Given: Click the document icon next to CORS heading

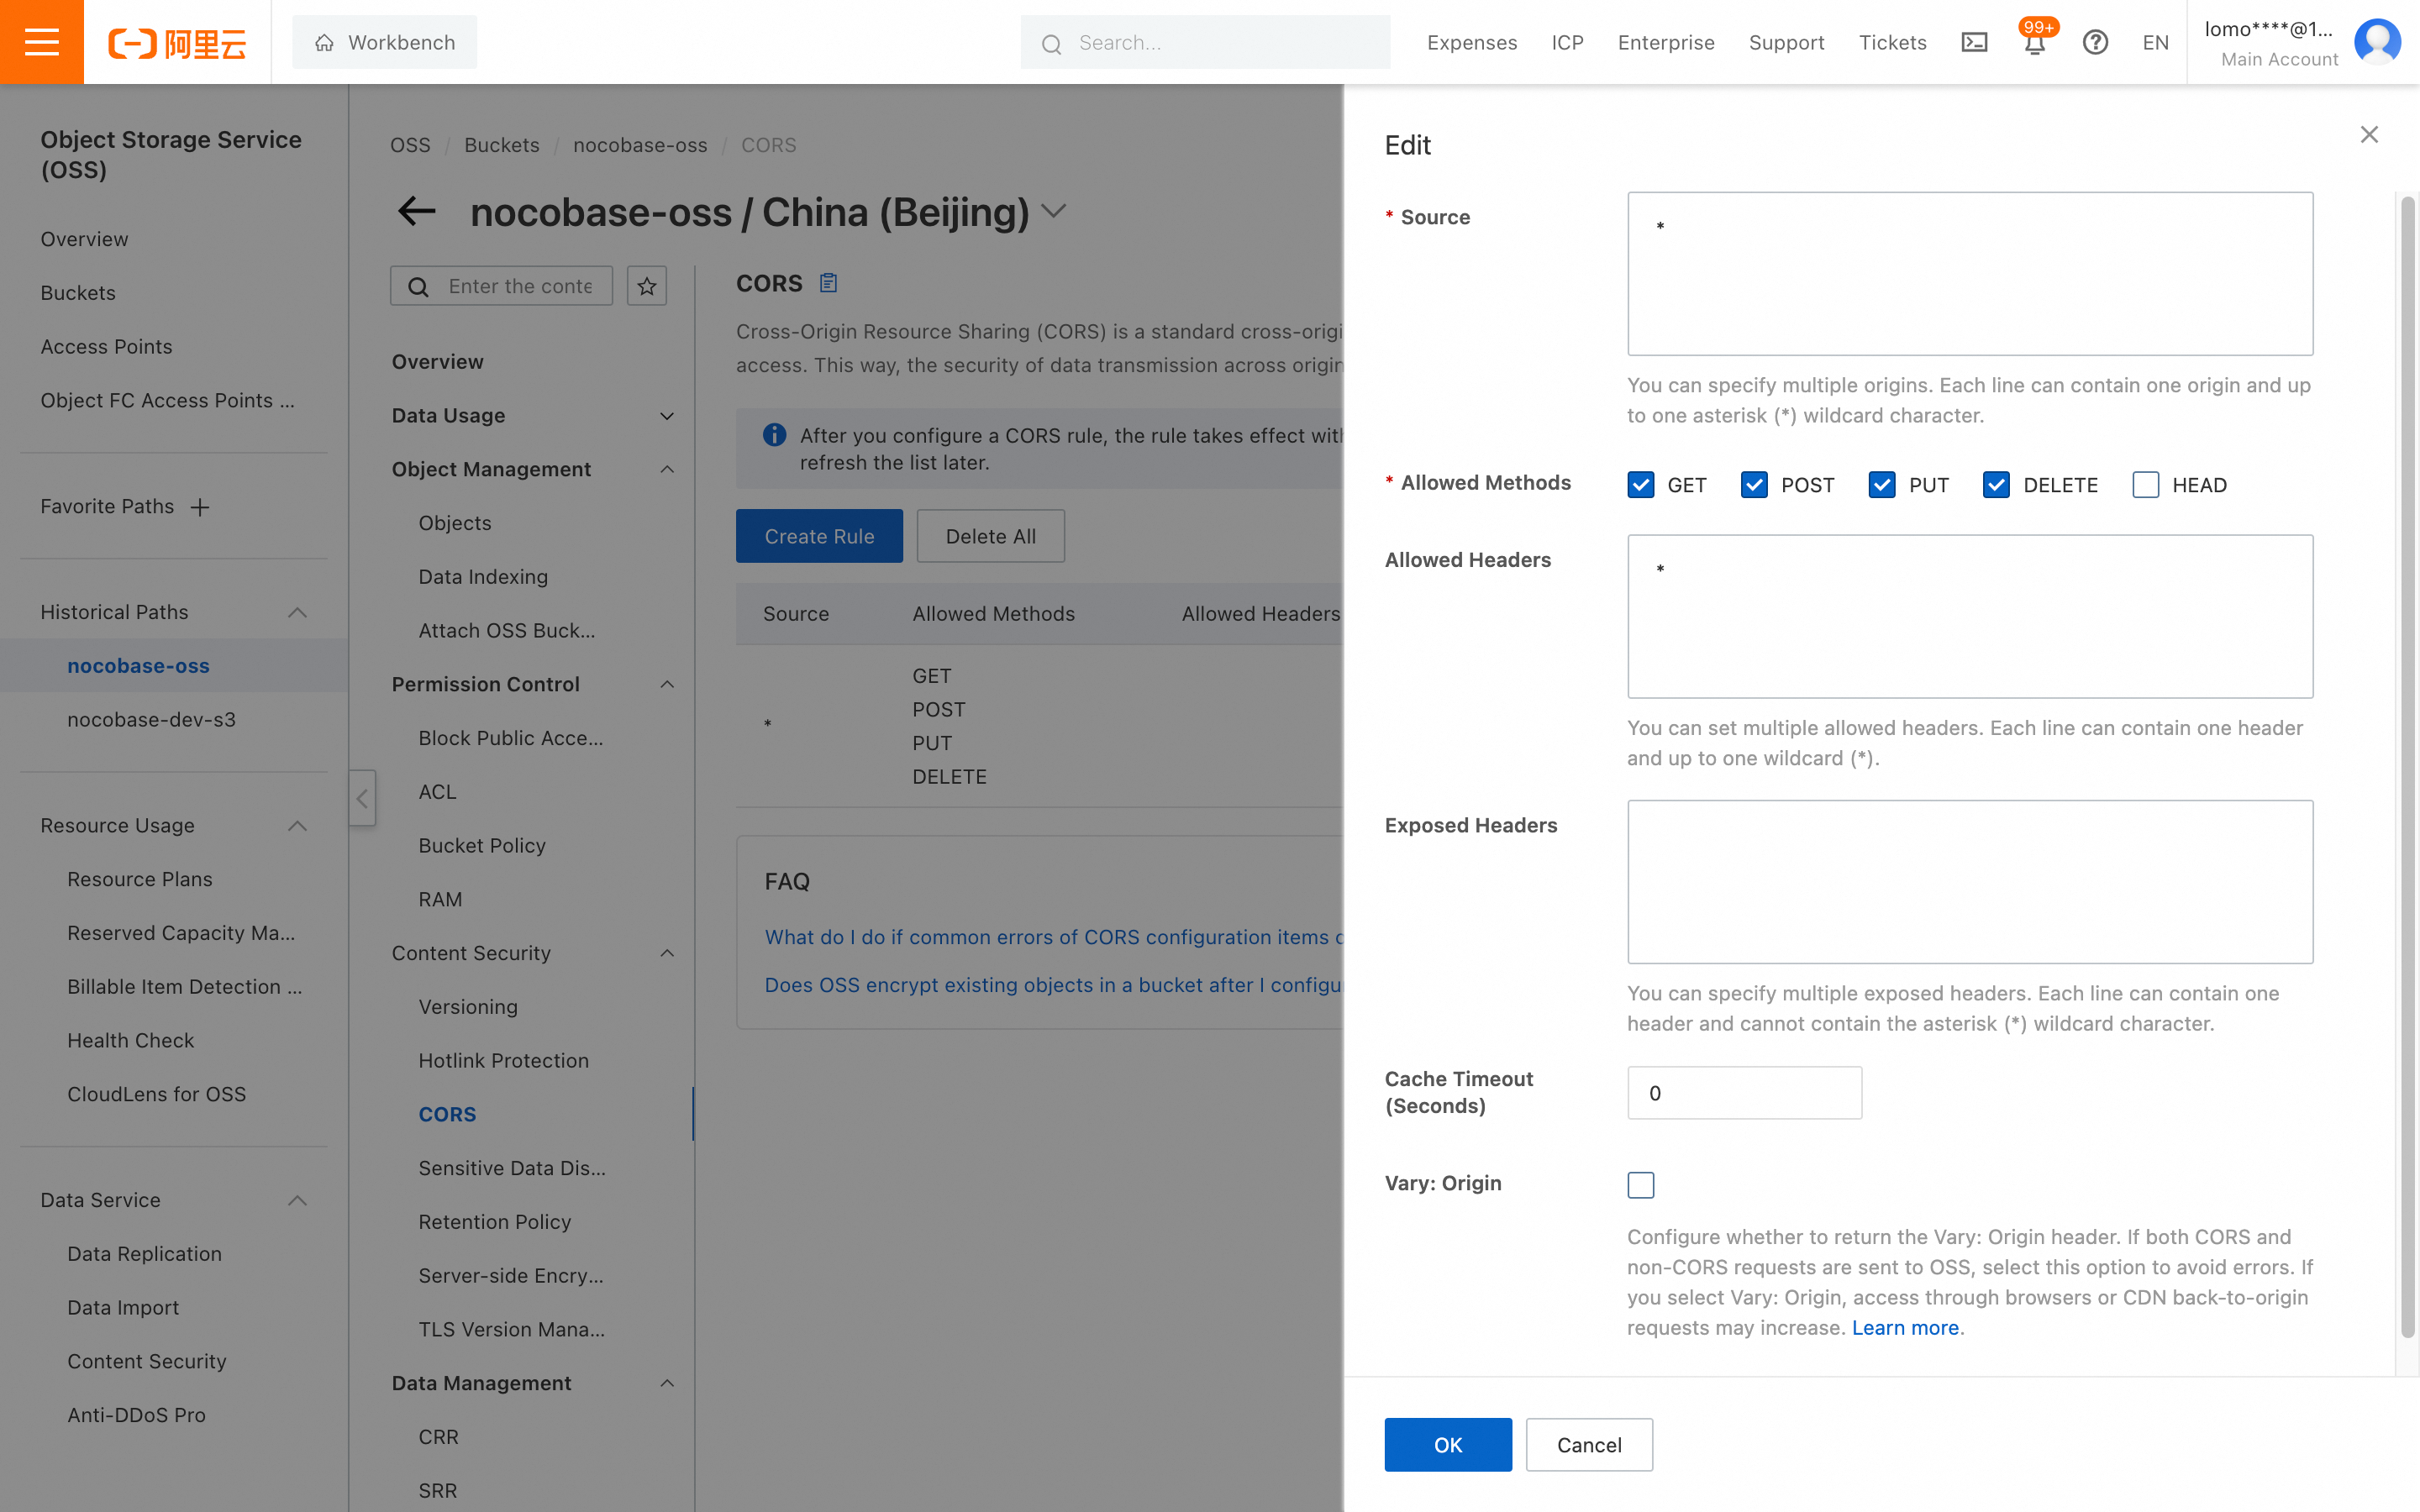Looking at the screenshot, I should (828, 283).
